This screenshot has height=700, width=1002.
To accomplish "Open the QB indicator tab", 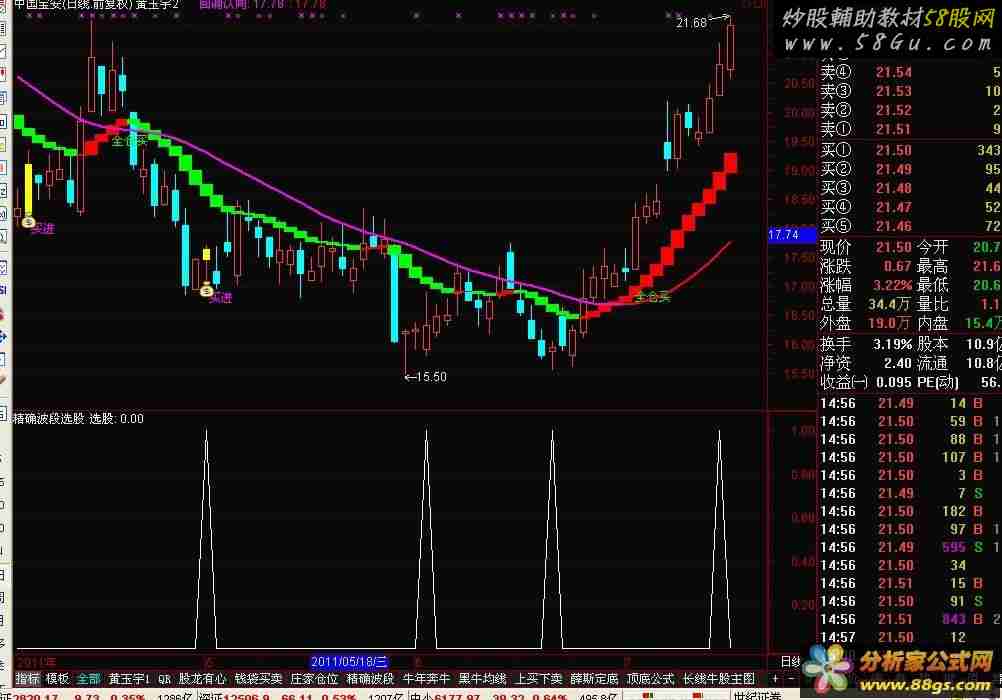I will click(164, 678).
